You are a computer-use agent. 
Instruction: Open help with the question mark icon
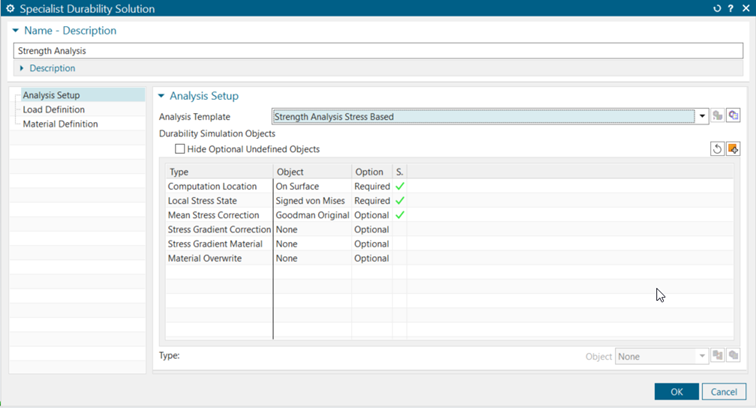pyautogui.click(x=732, y=9)
